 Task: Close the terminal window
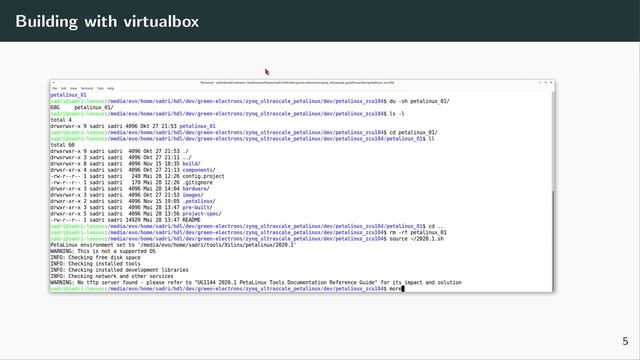tap(551, 82)
